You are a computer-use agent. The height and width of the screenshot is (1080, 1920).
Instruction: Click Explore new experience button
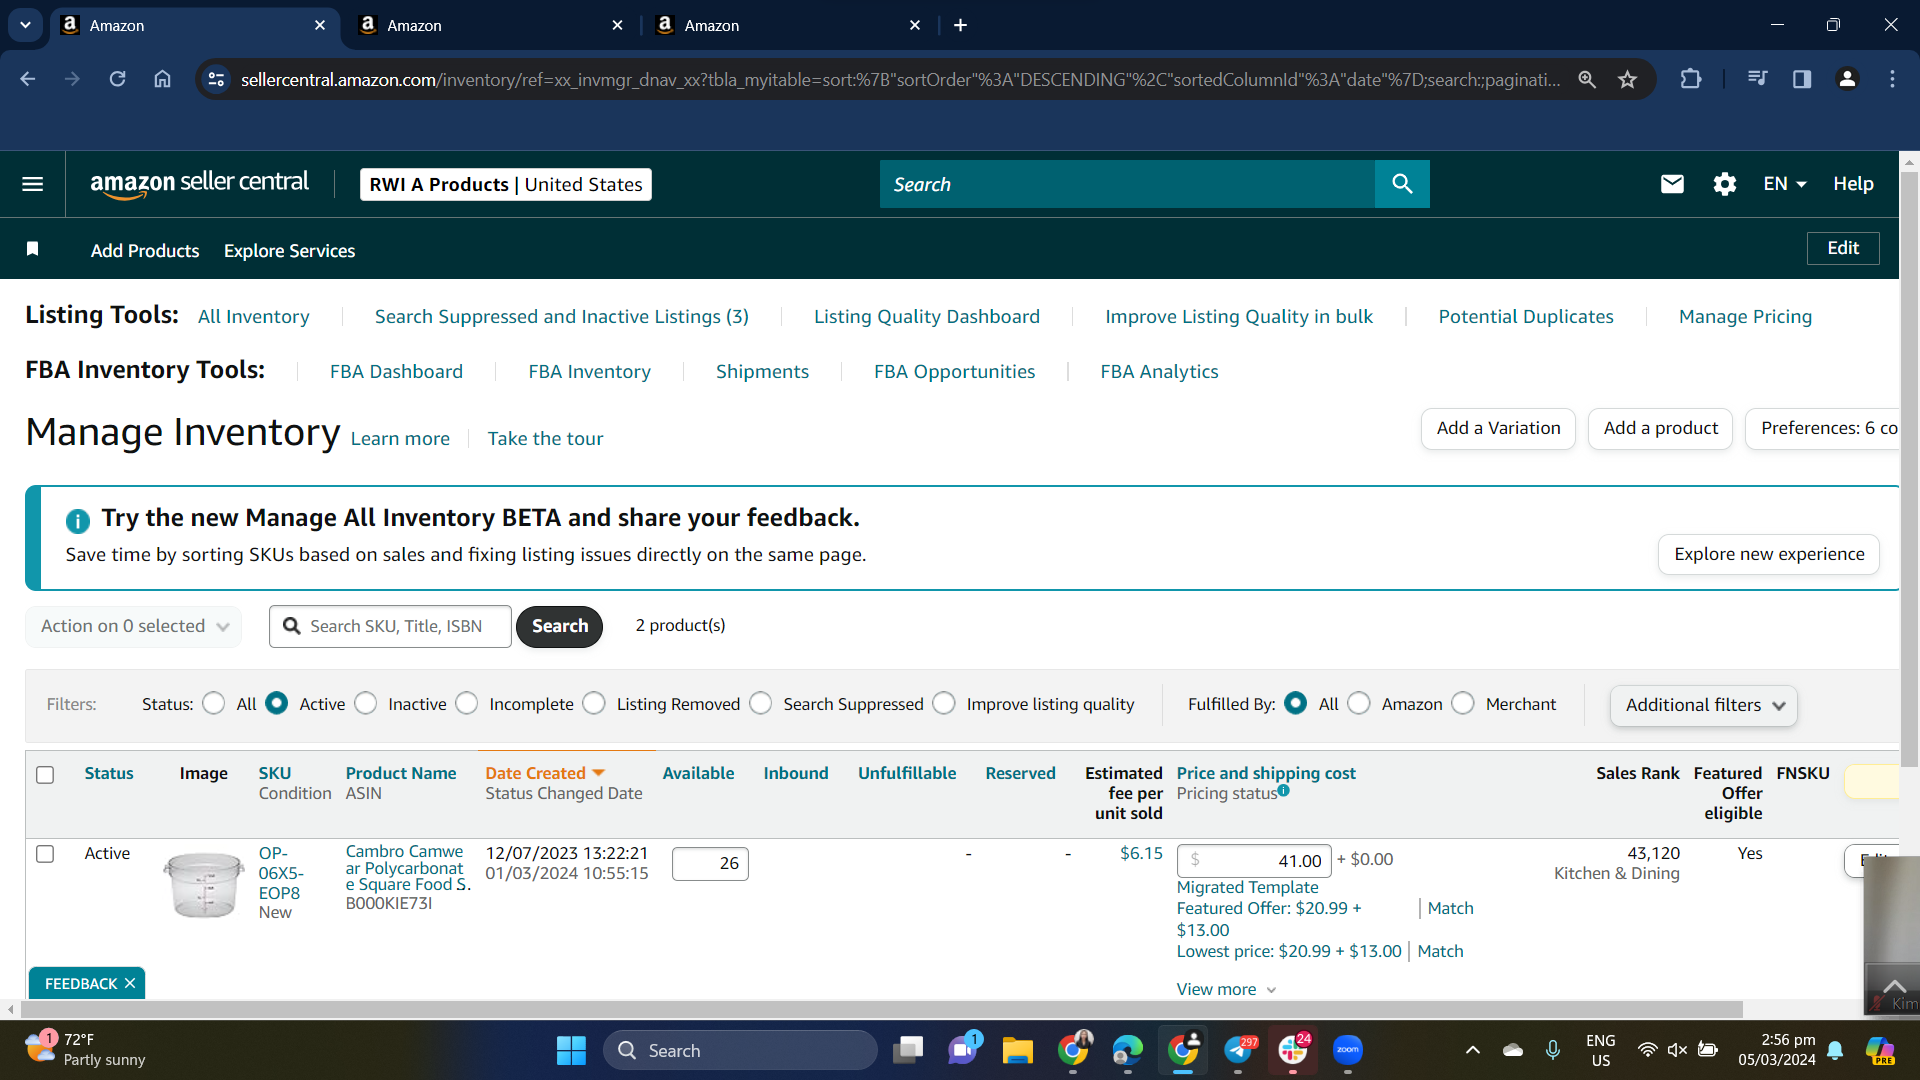point(1769,554)
